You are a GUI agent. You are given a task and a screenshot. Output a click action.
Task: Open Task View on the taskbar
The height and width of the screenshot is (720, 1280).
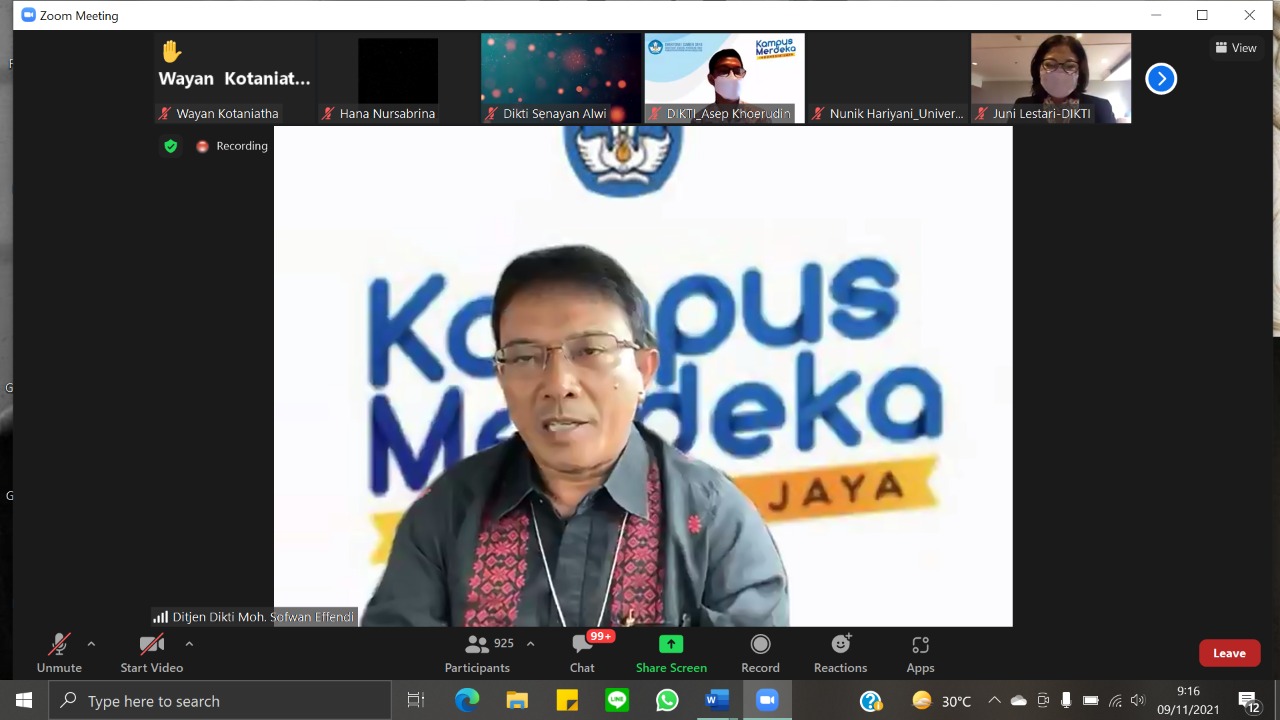pos(416,701)
